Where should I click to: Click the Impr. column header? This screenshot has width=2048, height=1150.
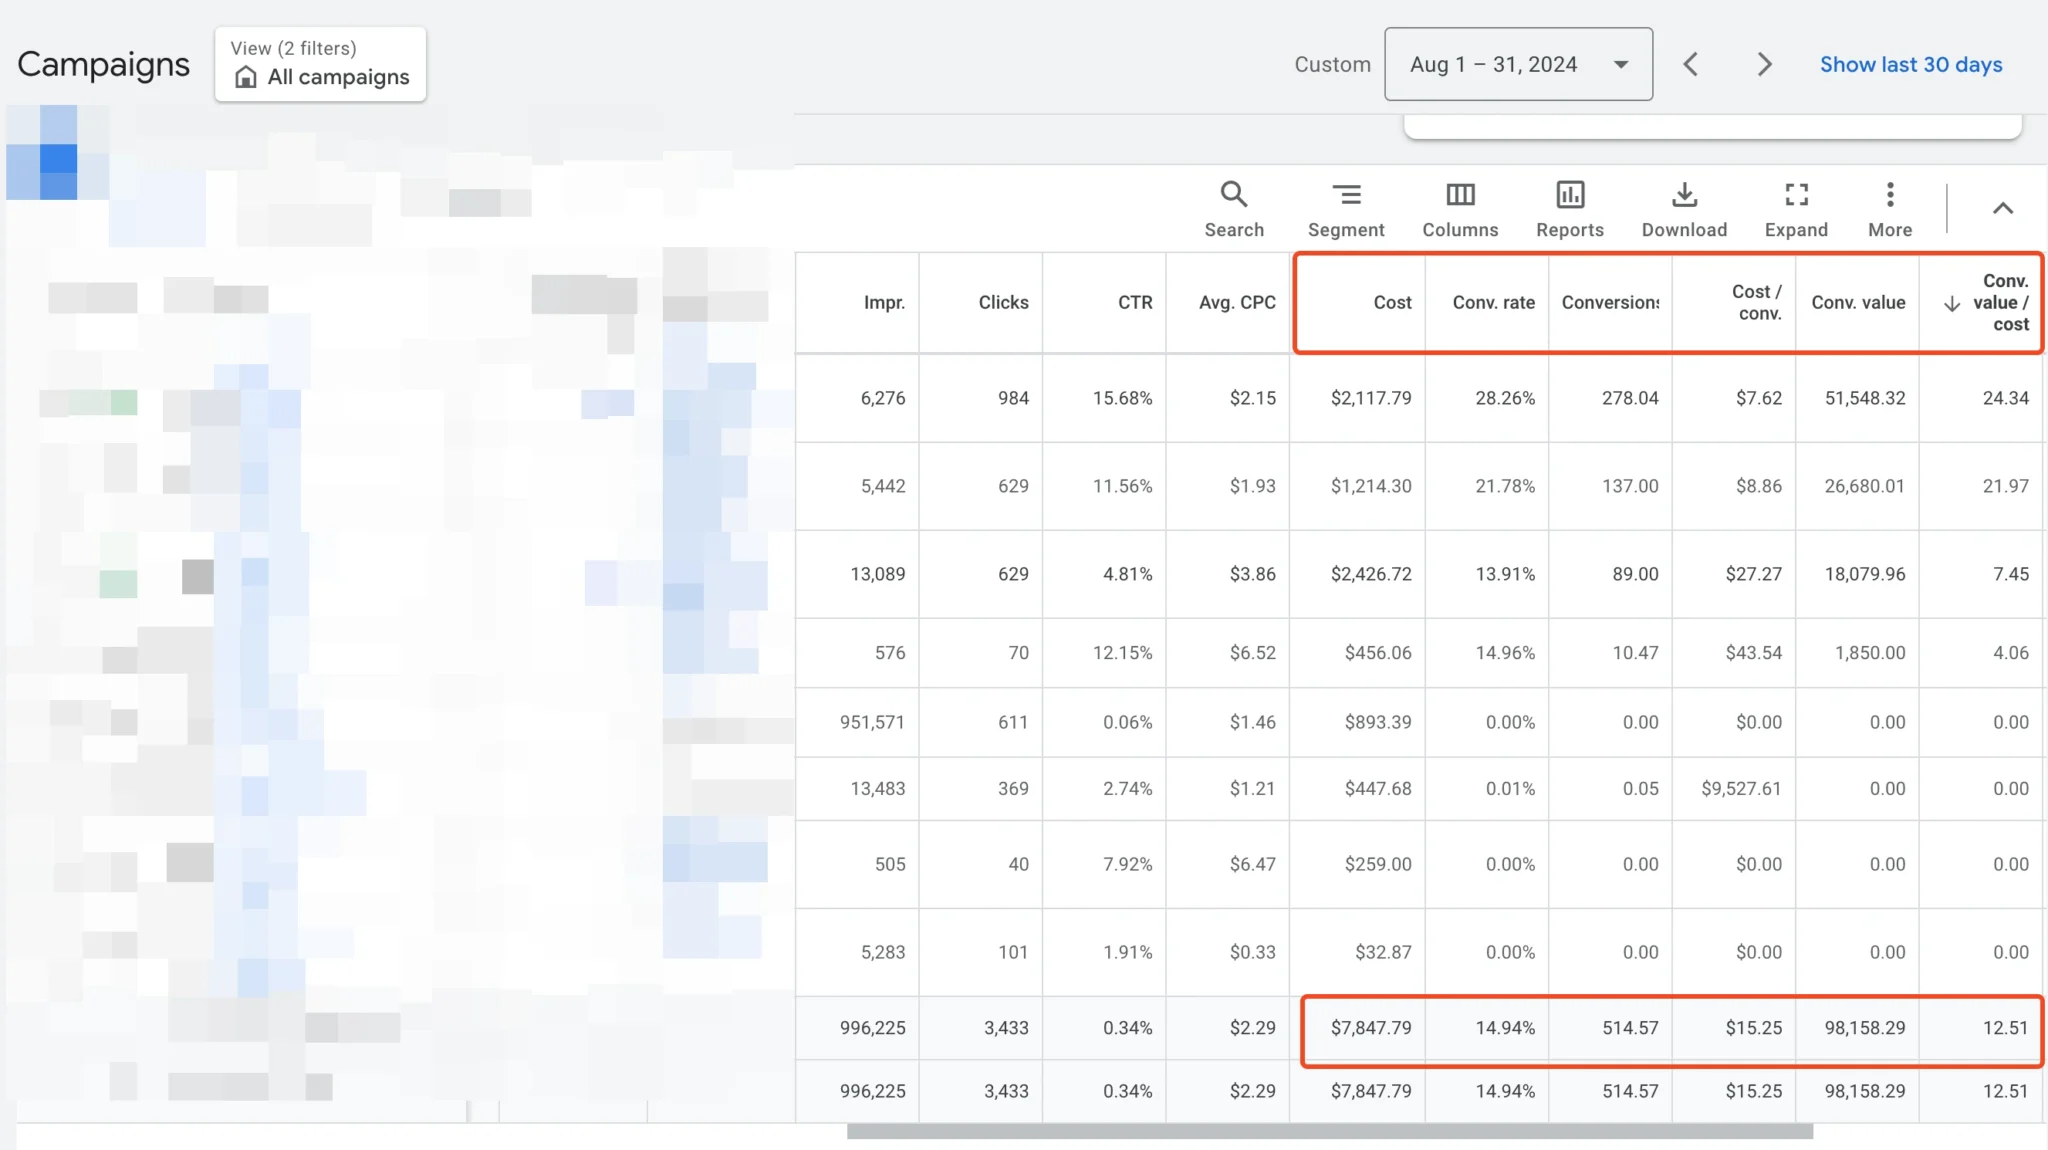pyautogui.click(x=883, y=302)
